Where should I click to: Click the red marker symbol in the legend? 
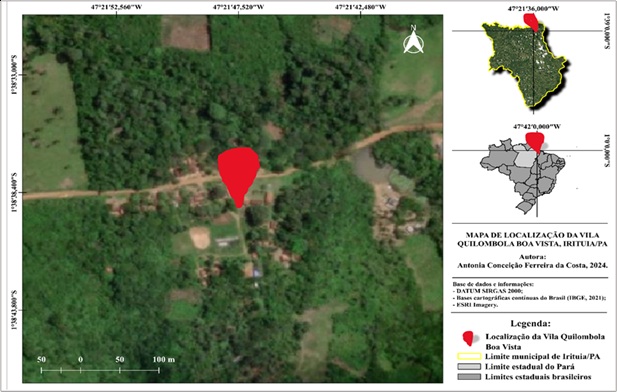[x=468, y=338]
